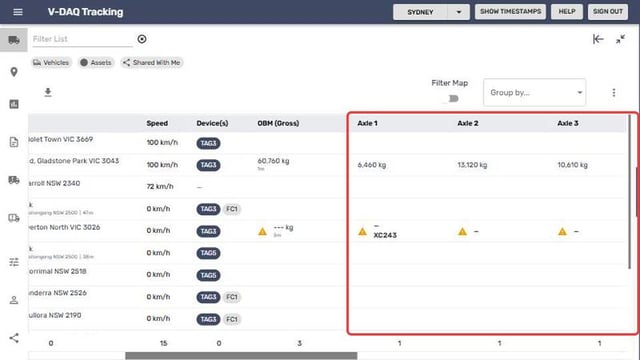Viewport: 640px width, 360px height.
Task: Sort by the OBM (Gross) column header
Action: click(x=278, y=123)
